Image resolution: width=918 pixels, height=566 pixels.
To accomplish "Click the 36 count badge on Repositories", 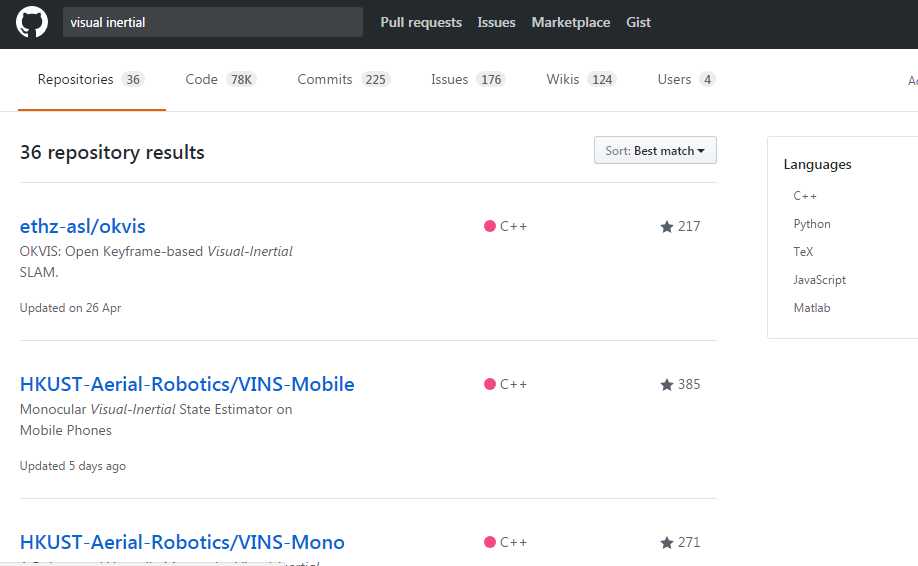I will point(133,80).
